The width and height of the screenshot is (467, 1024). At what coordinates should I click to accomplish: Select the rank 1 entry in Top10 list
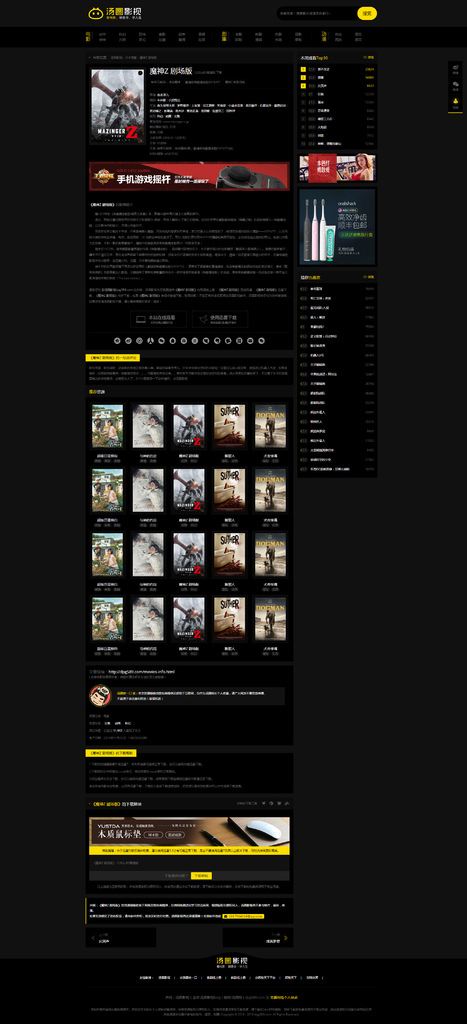coord(337,69)
